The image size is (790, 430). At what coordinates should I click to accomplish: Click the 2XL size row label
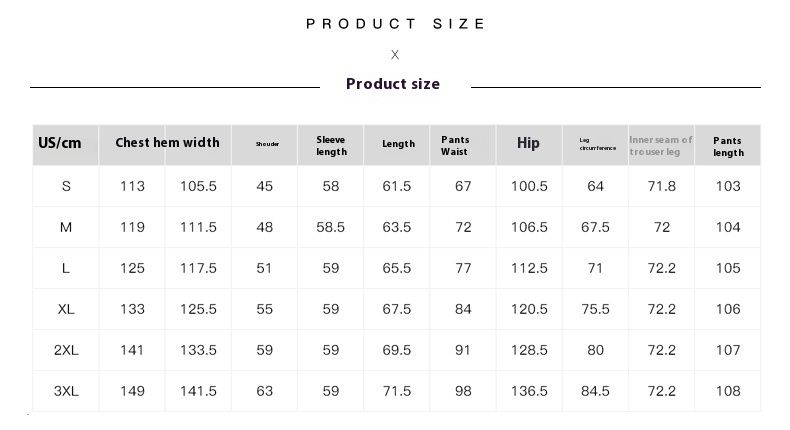tap(66, 350)
